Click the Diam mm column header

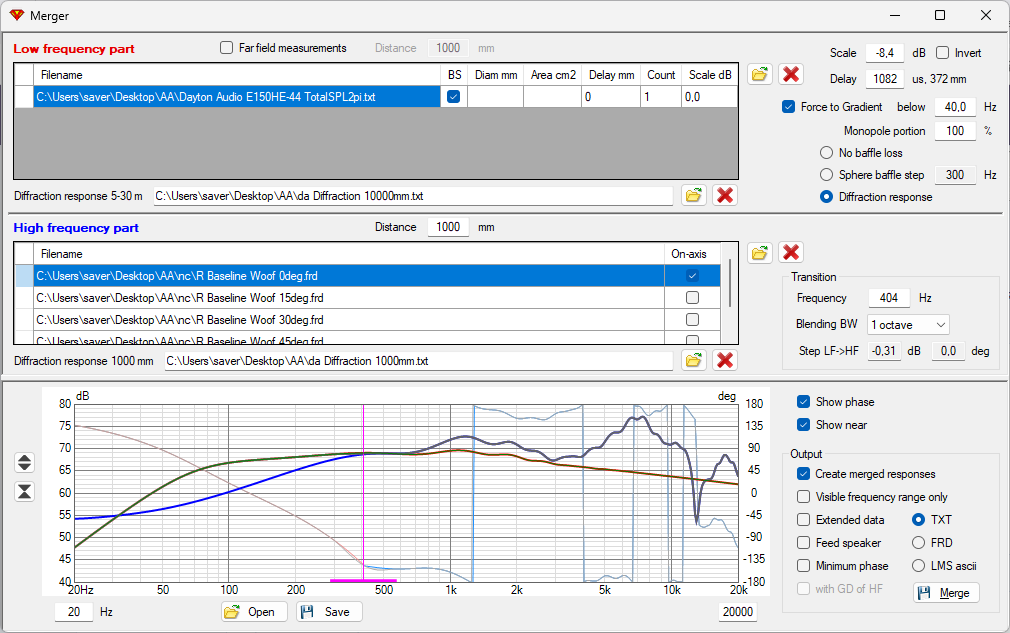pyautogui.click(x=496, y=75)
